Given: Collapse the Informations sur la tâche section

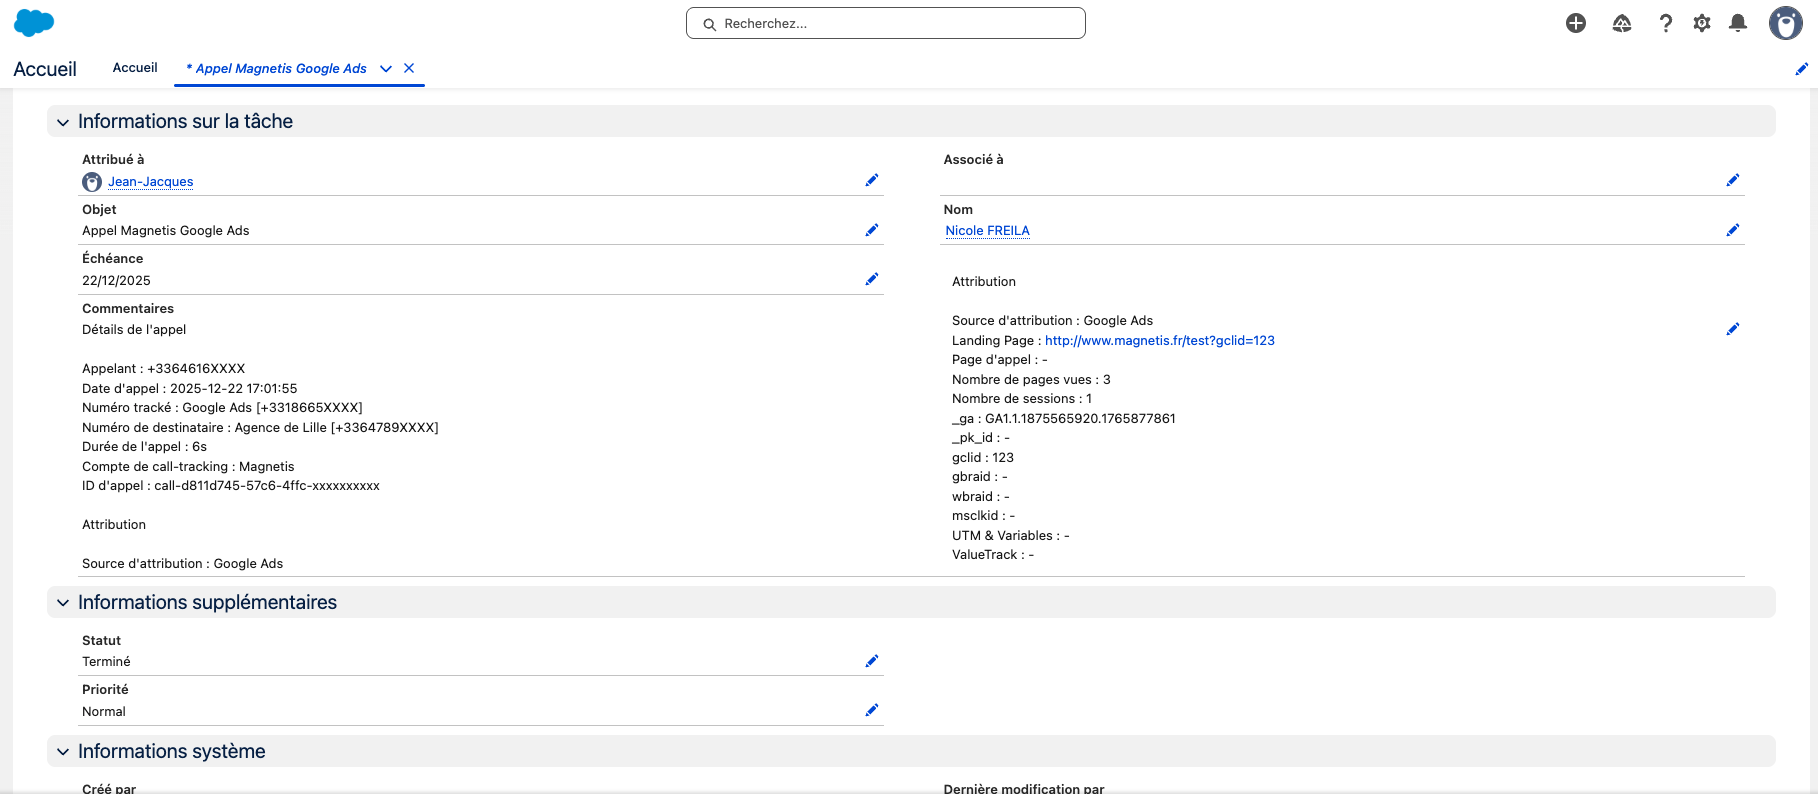Looking at the screenshot, I should (x=63, y=122).
